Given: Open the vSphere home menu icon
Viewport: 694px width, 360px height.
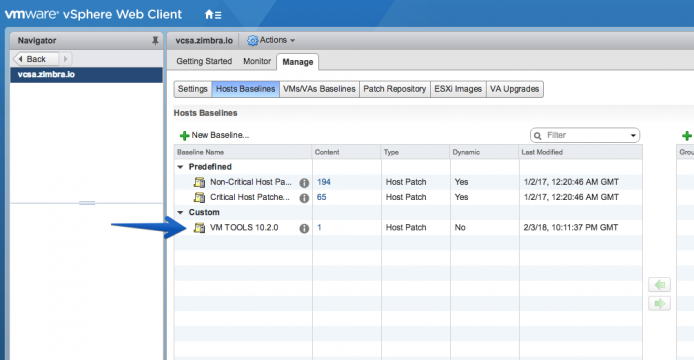Looking at the screenshot, I should coord(213,15).
